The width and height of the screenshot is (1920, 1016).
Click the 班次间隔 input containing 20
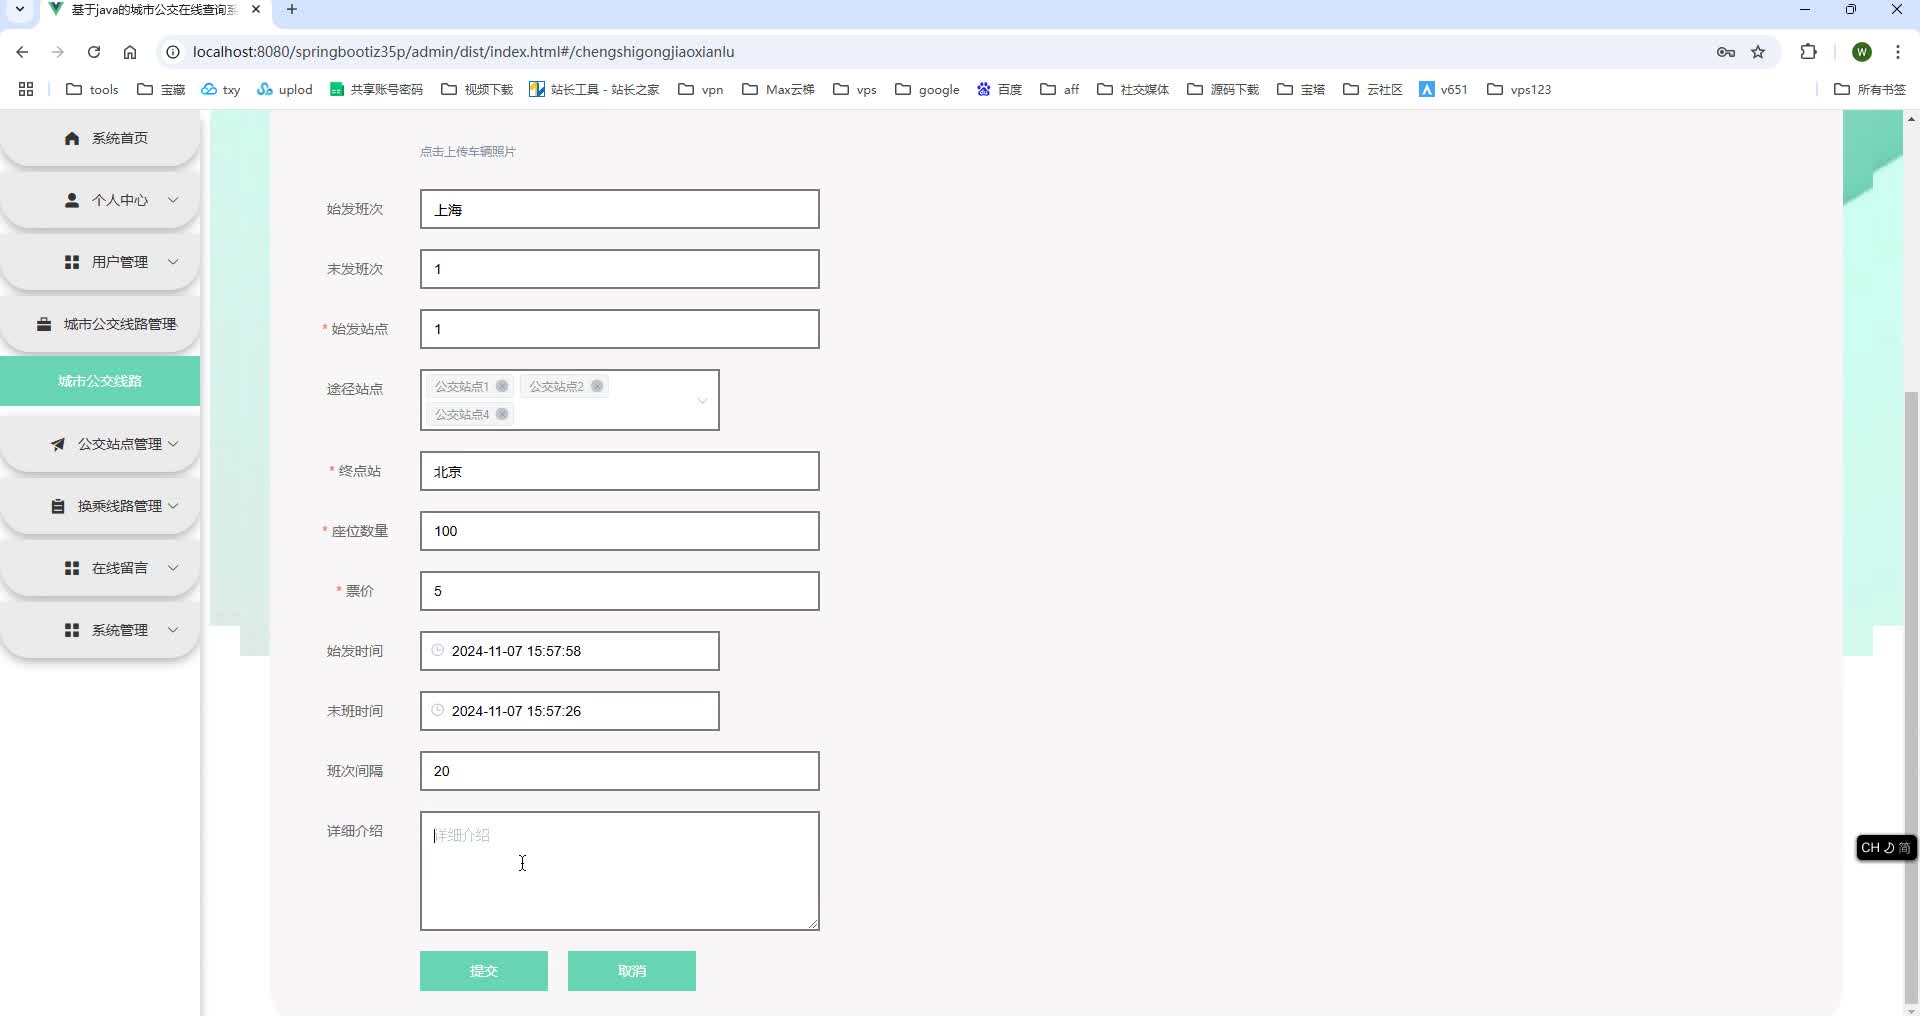coord(620,771)
